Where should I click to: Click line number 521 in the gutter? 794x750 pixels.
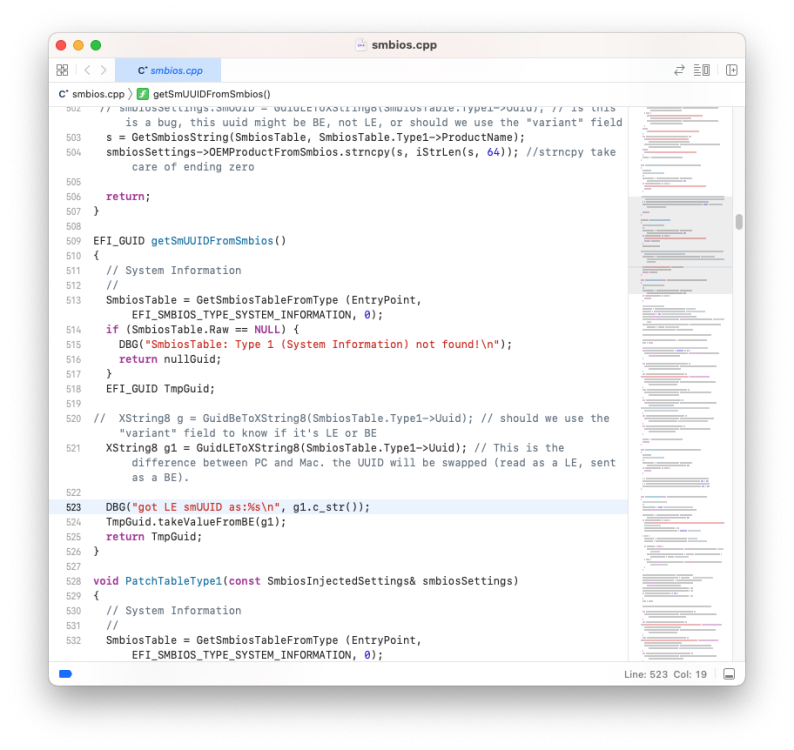[73, 448]
